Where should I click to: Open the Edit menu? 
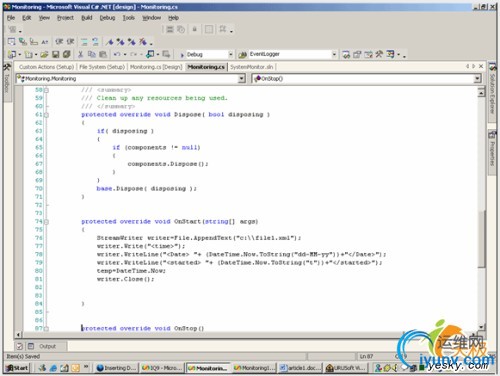point(26,18)
